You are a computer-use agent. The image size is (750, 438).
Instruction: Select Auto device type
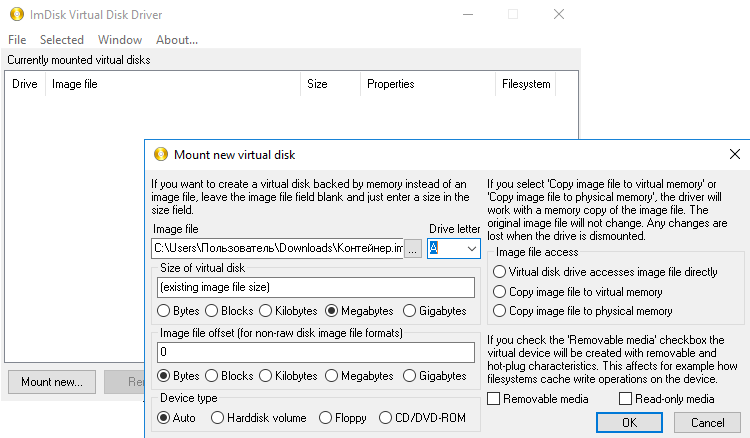click(x=176, y=418)
